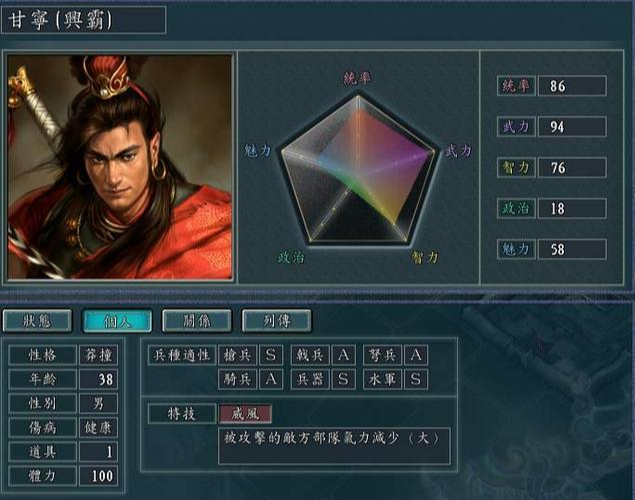Select the 武力 value field showing 94

[x=572, y=127]
